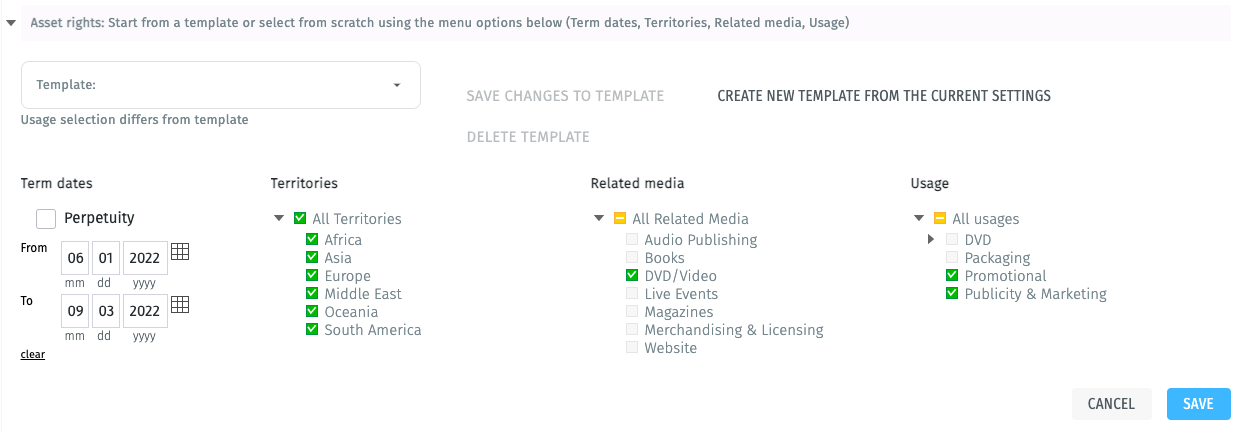Viewport: 1247px width, 433px height.
Task: Open the From date calendar picker icon
Action: (x=180, y=252)
